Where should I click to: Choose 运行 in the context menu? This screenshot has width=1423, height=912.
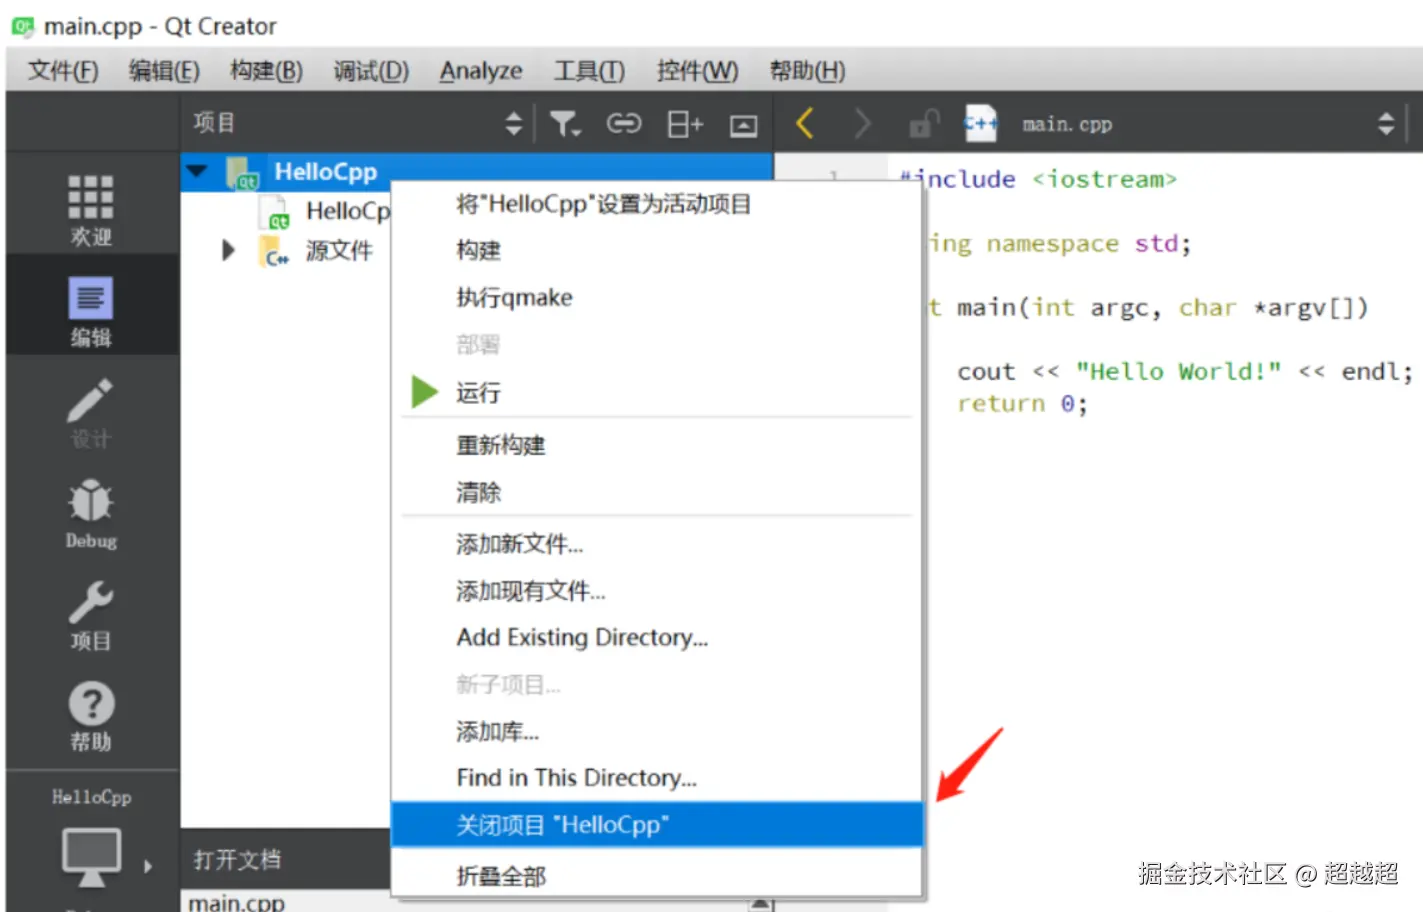[x=656, y=392]
